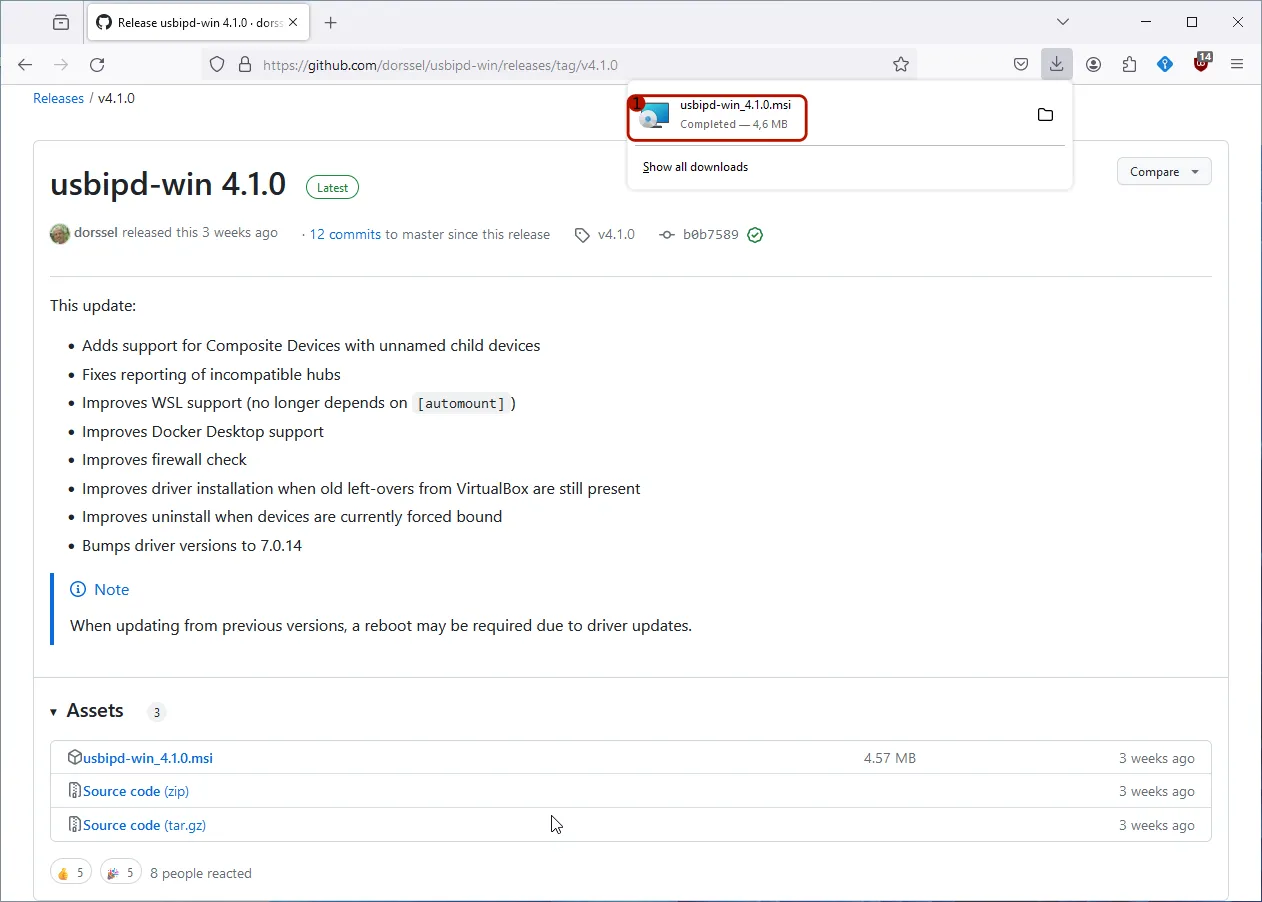Click the verified commit checkmark icon
The height and width of the screenshot is (902, 1262).
[x=755, y=234]
